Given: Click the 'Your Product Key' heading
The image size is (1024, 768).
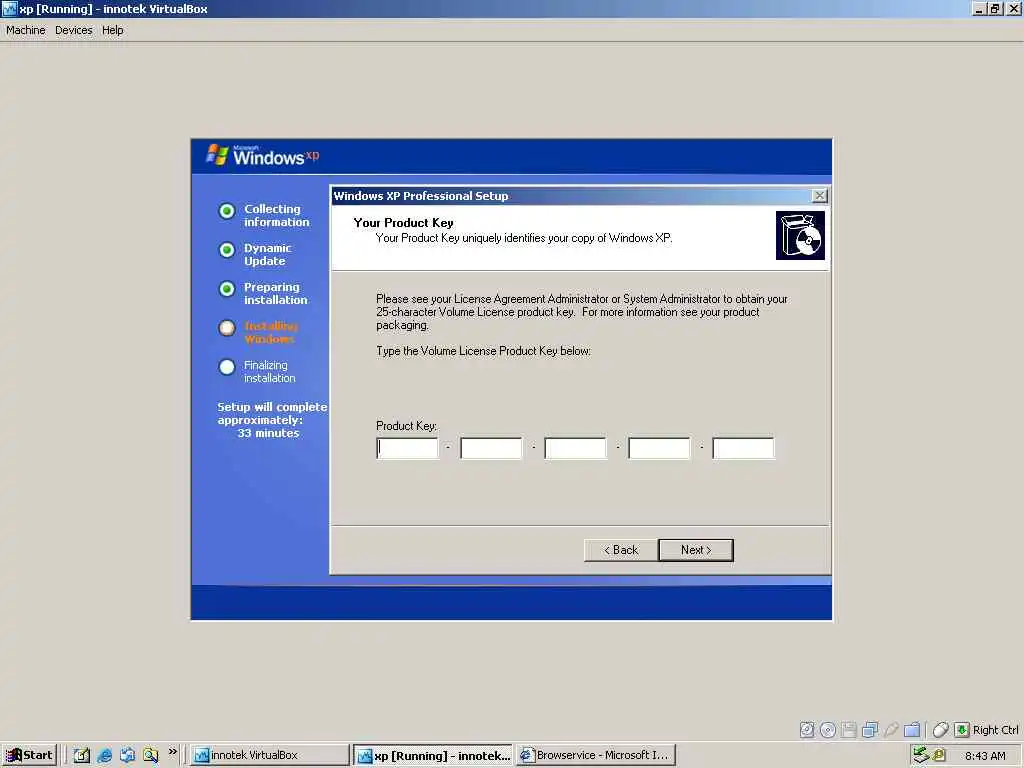Looking at the screenshot, I should 404,222.
